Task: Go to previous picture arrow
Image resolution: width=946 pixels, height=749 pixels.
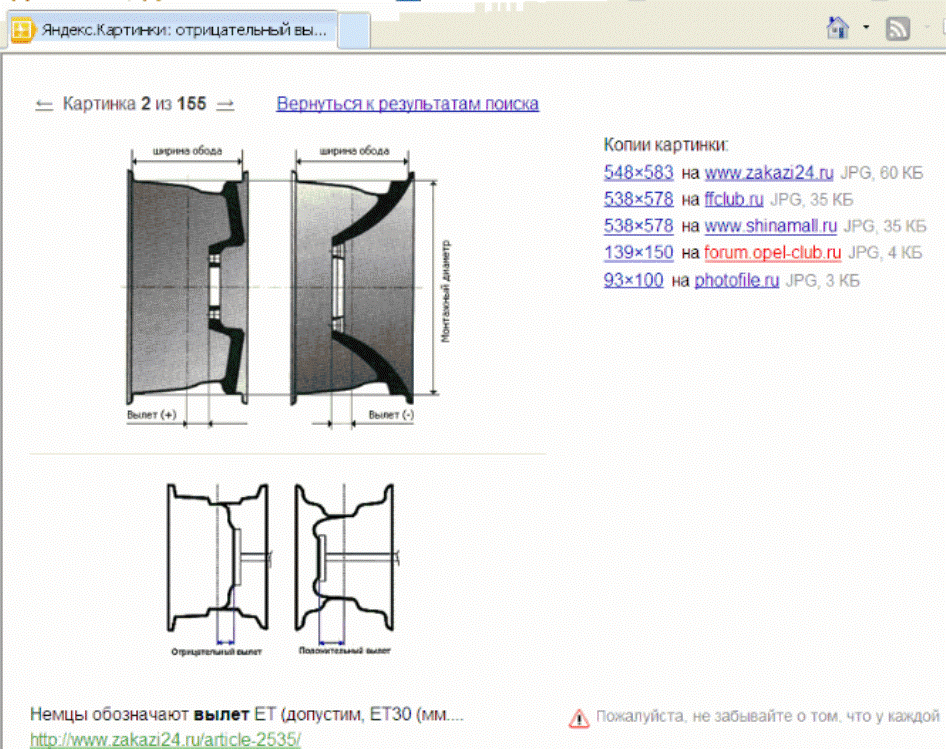Action: (44, 105)
